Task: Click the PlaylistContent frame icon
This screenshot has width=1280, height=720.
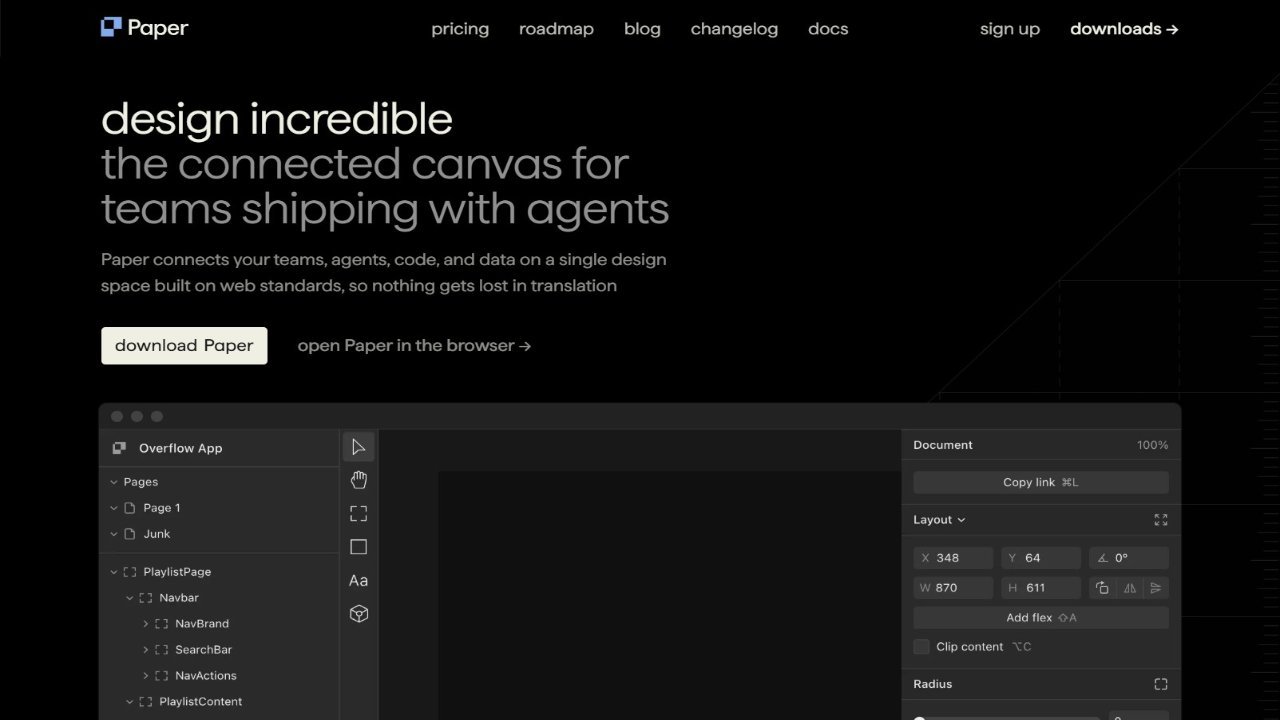Action: point(145,702)
